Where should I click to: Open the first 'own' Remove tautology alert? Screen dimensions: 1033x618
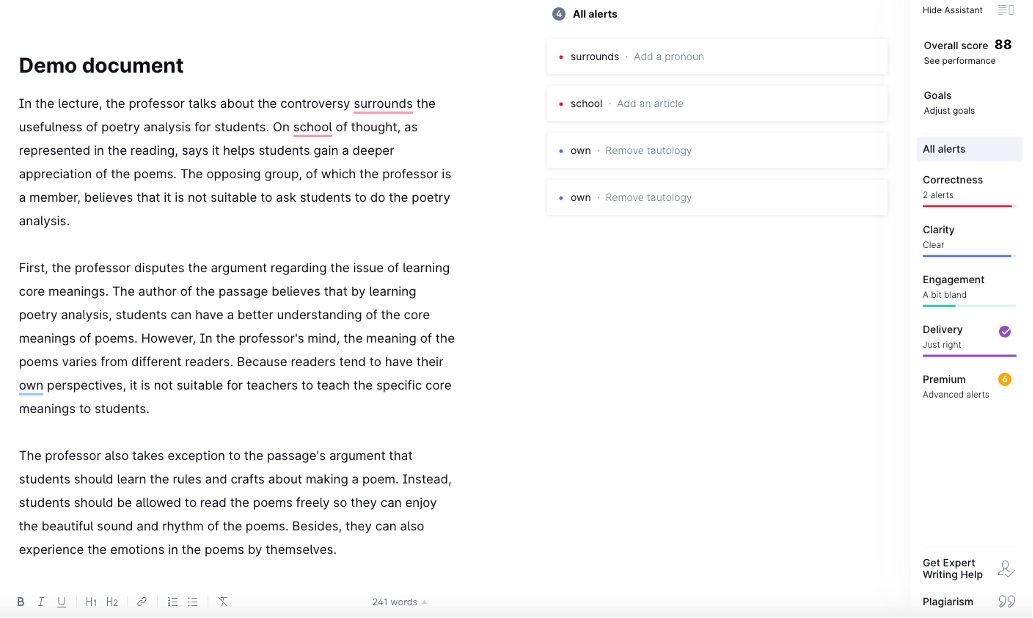click(717, 150)
